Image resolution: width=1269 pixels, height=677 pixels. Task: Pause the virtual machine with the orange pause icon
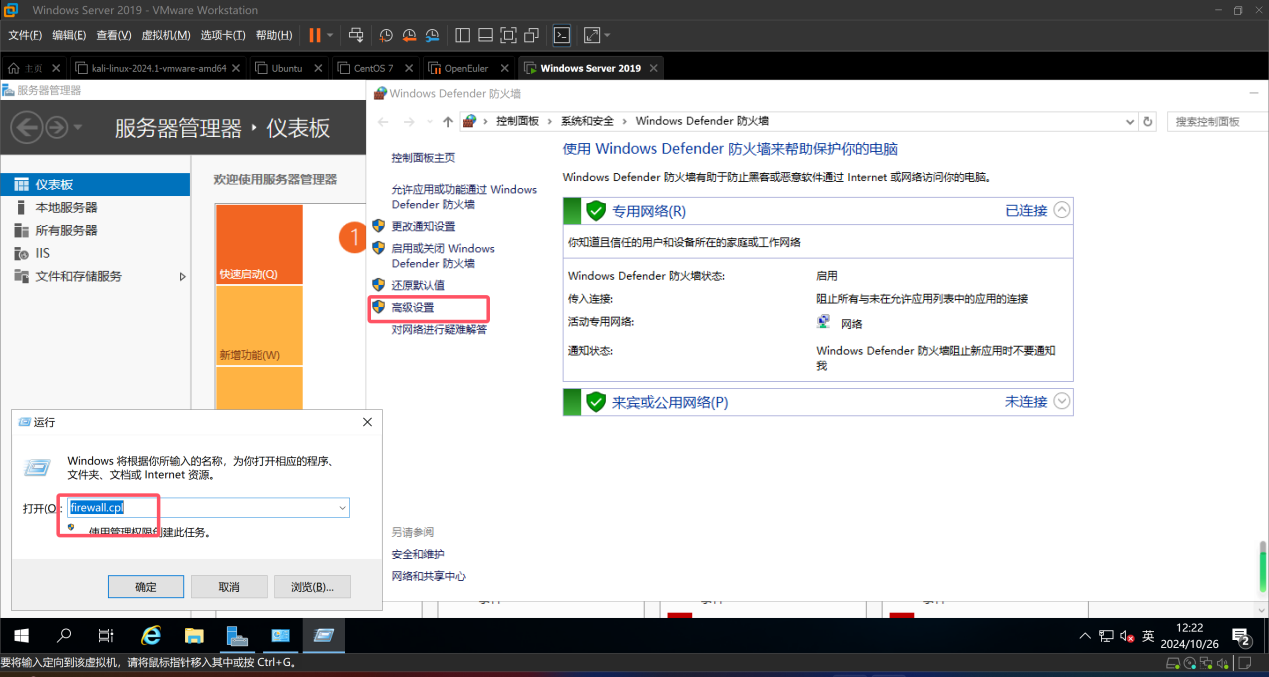coord(315,35)
